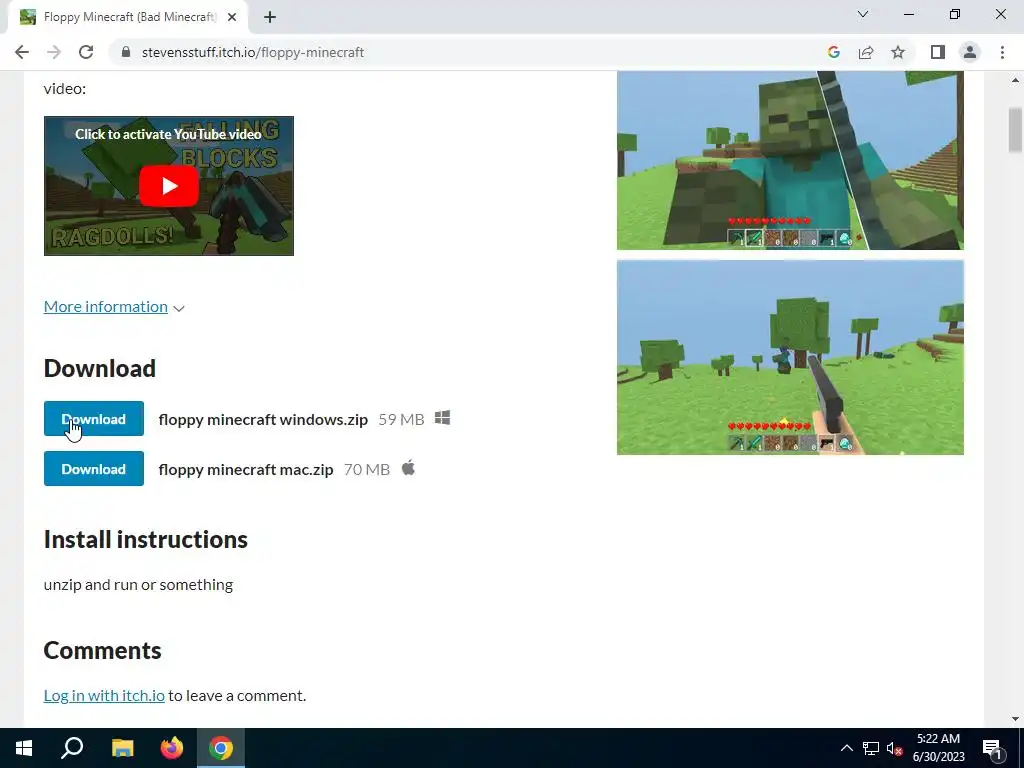This screenshot has height=768, width=1024.
Task: Open the Google icon in the address bar
Action: click(x=833, y=52)
